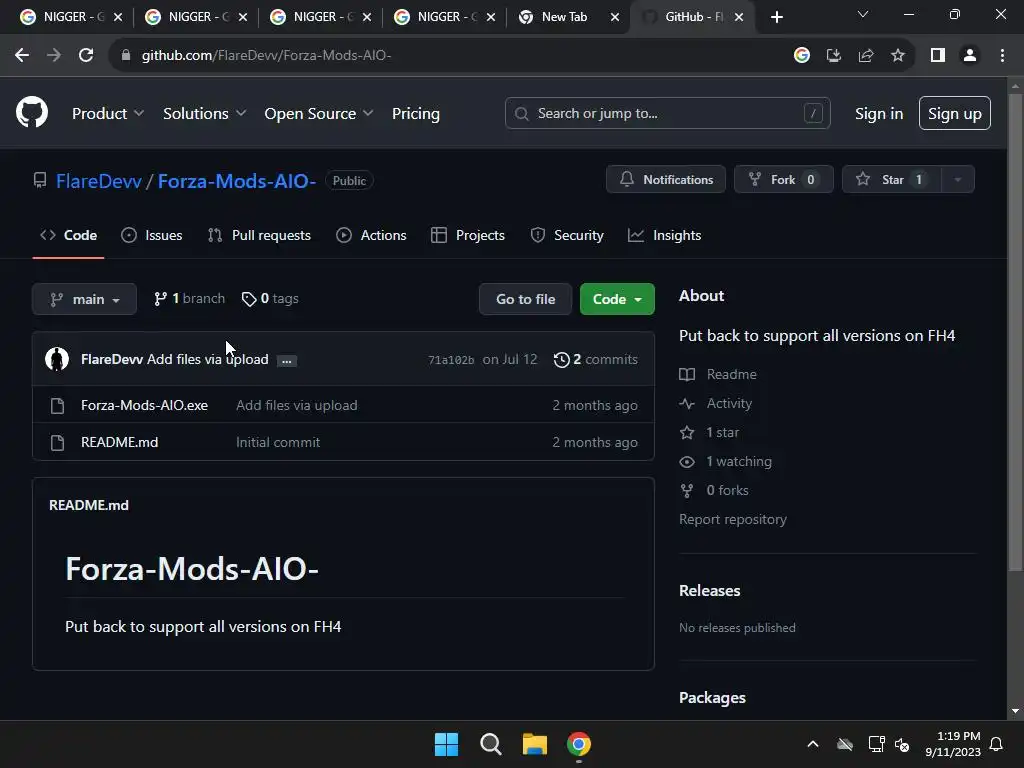Open the Star lists dropdown arrow
This screenshot has width=1024, height=768.
tap(957, 180)
